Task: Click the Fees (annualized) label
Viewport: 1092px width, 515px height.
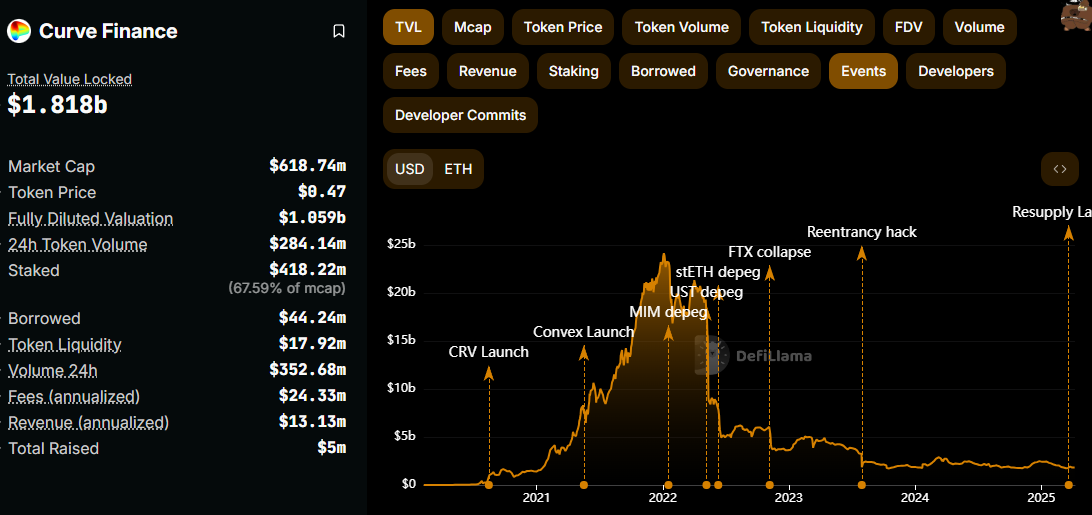Action: coord(74,397)
